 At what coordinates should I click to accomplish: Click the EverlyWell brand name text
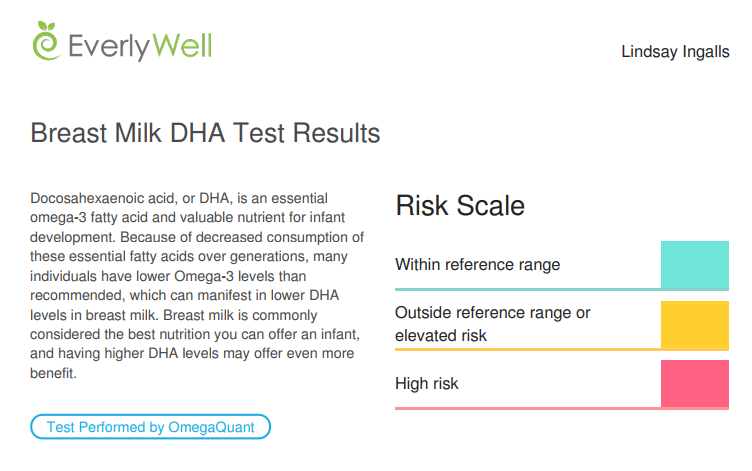click(x=140, y=46)
